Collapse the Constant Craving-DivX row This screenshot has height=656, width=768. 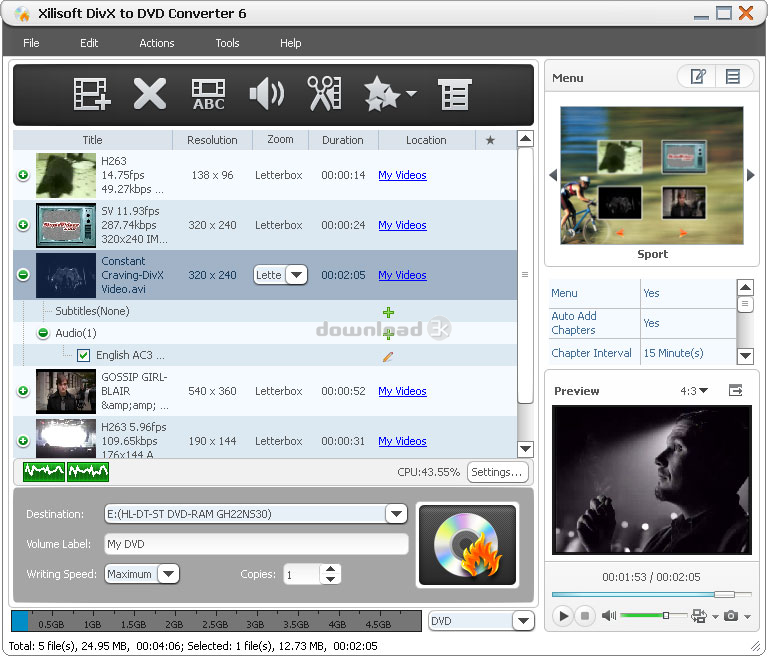tap(23, 275)
